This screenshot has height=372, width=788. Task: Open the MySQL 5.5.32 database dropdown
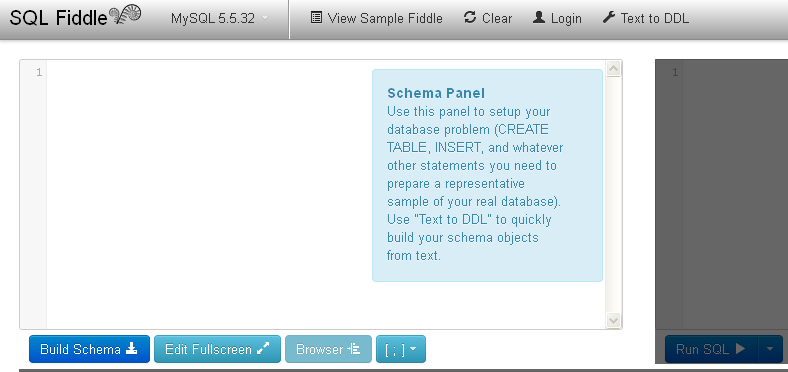220,19
